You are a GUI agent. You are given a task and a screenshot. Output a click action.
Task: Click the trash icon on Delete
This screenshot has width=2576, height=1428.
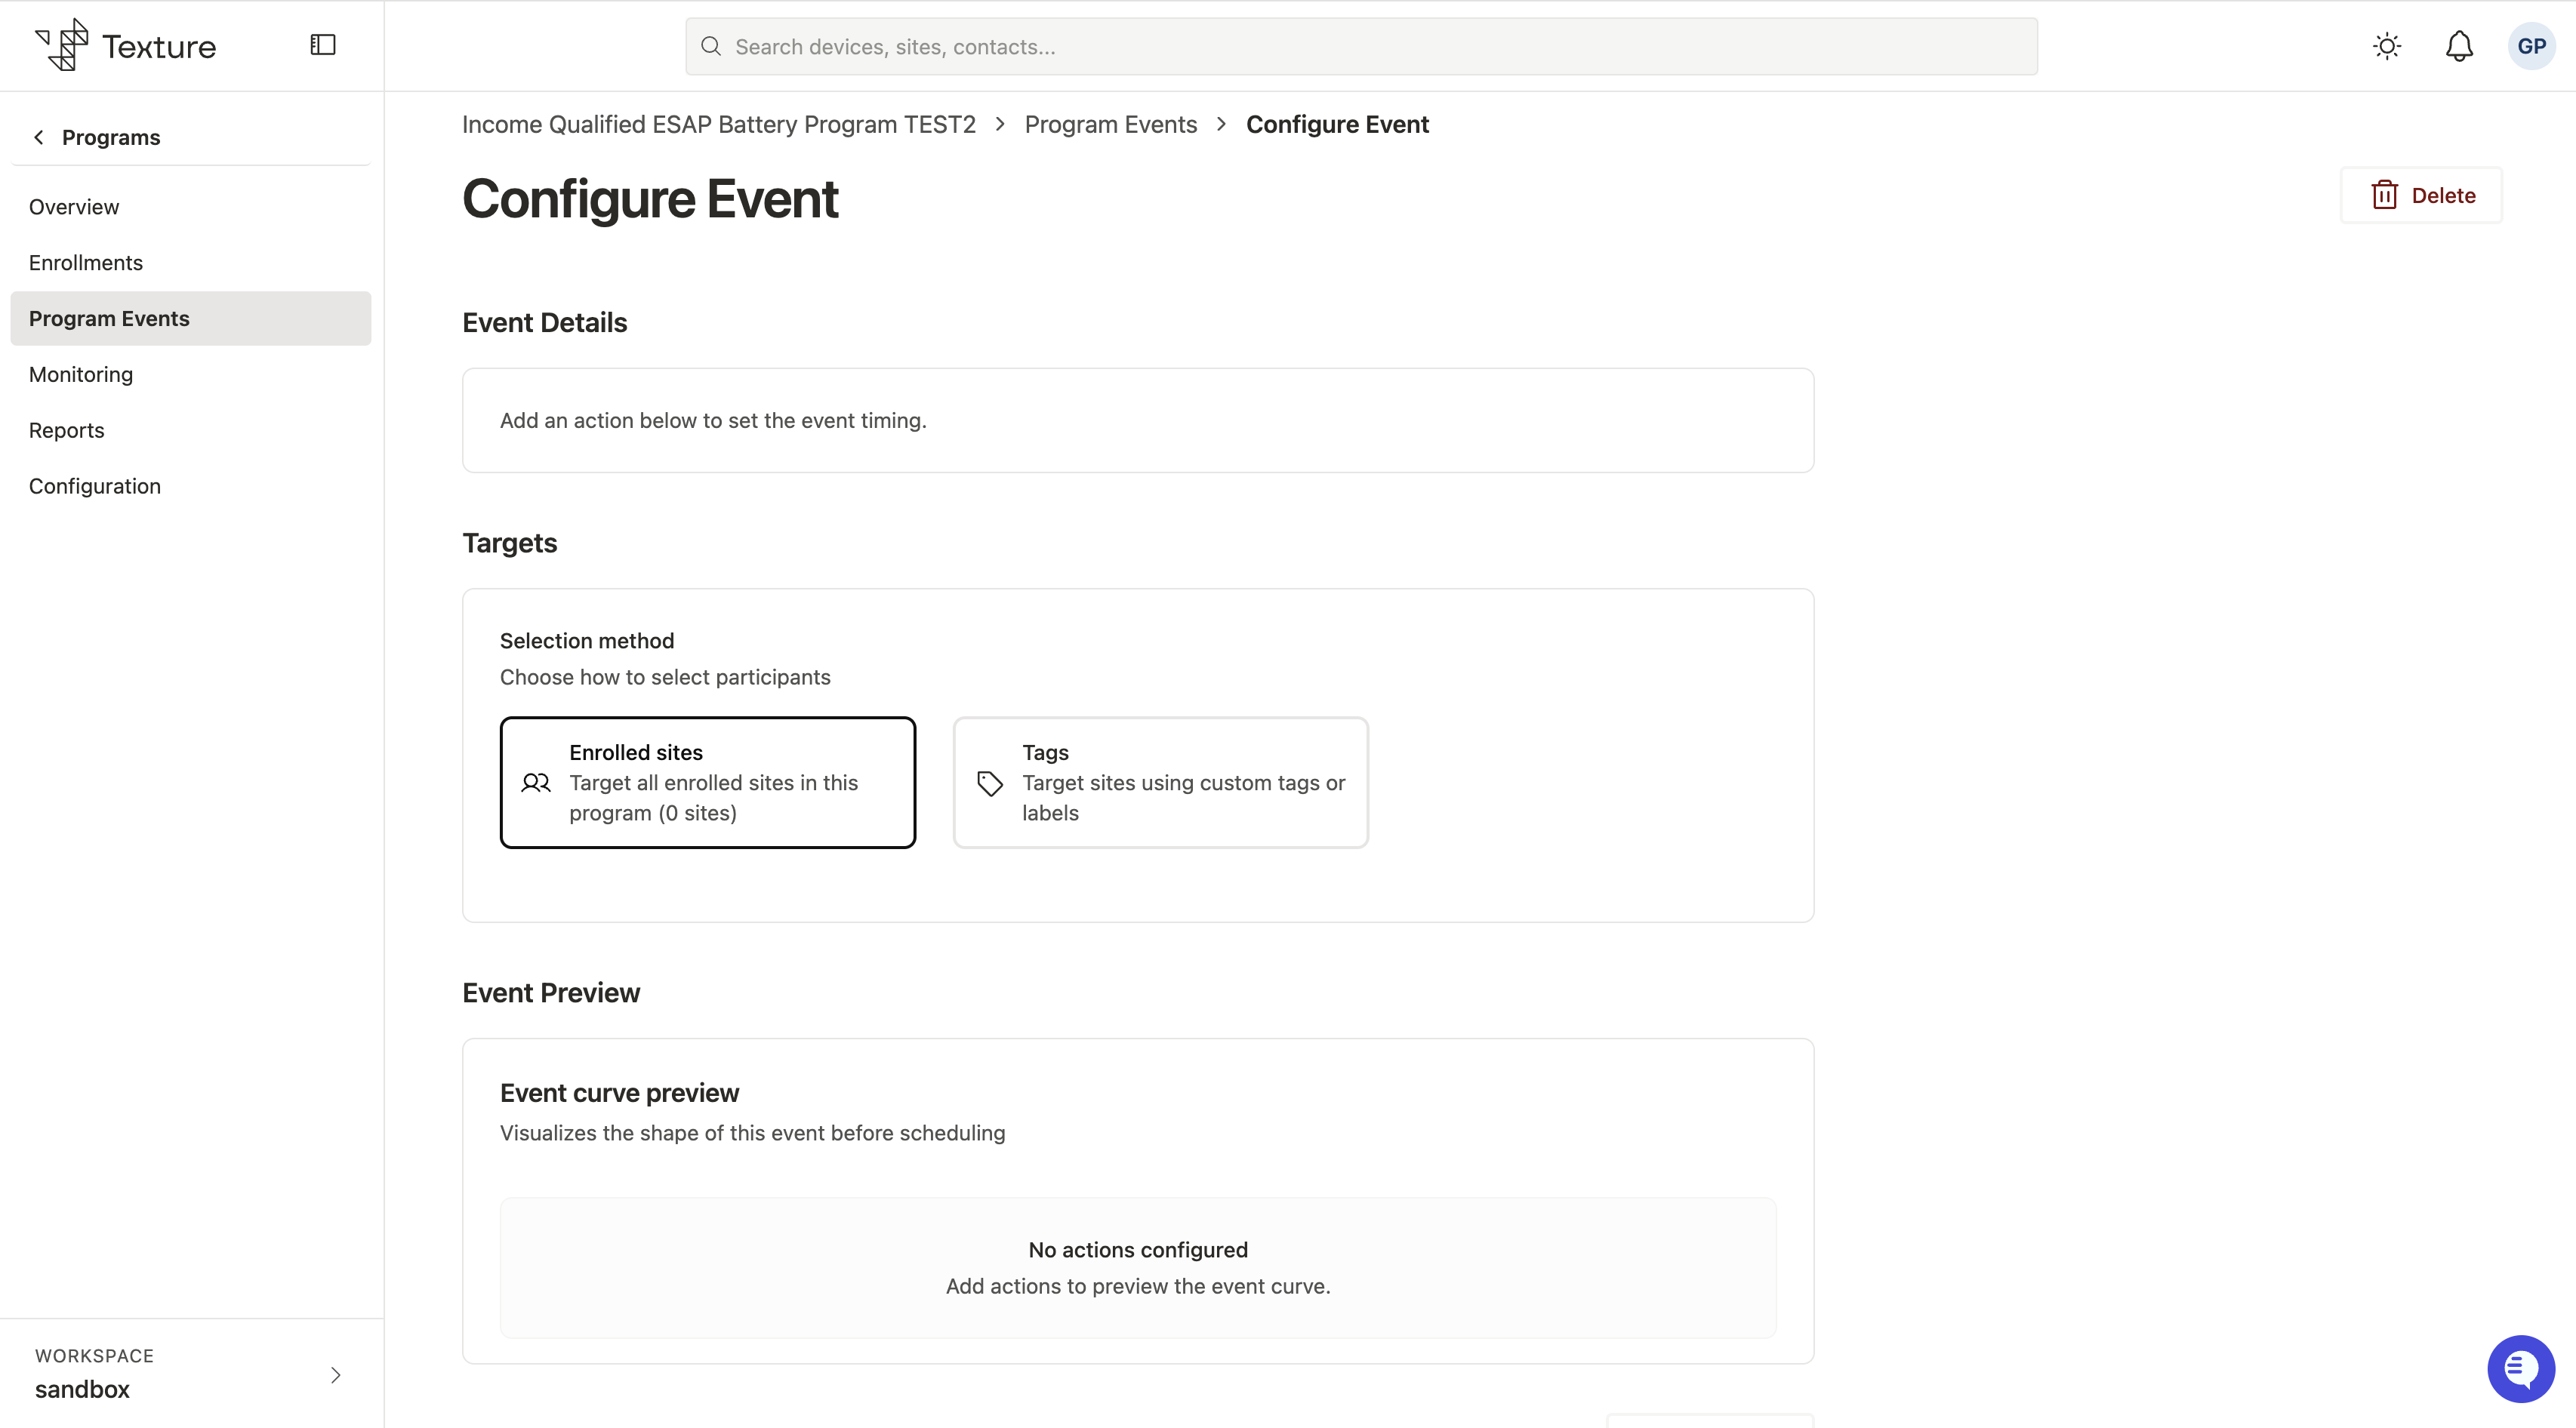click(x=2384, y=195)
